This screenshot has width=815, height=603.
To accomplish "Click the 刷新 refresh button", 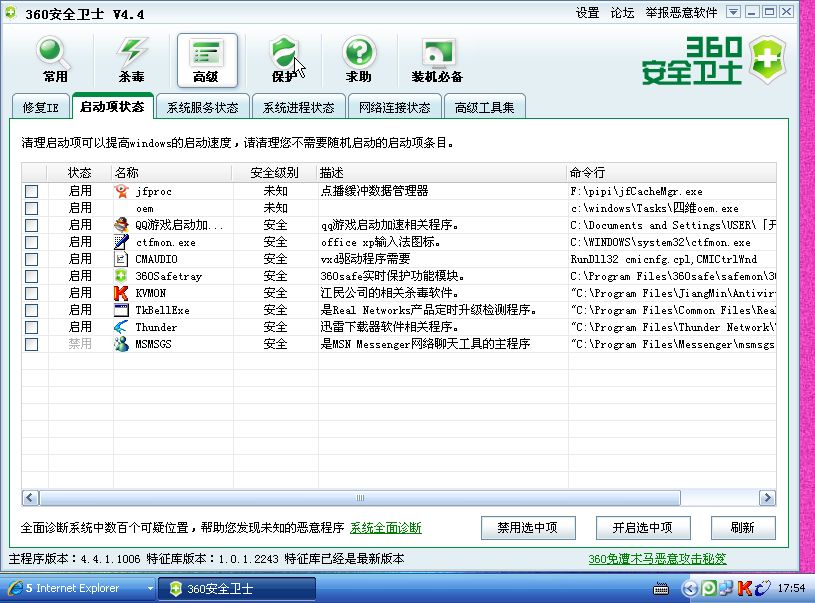I will 743,528.
